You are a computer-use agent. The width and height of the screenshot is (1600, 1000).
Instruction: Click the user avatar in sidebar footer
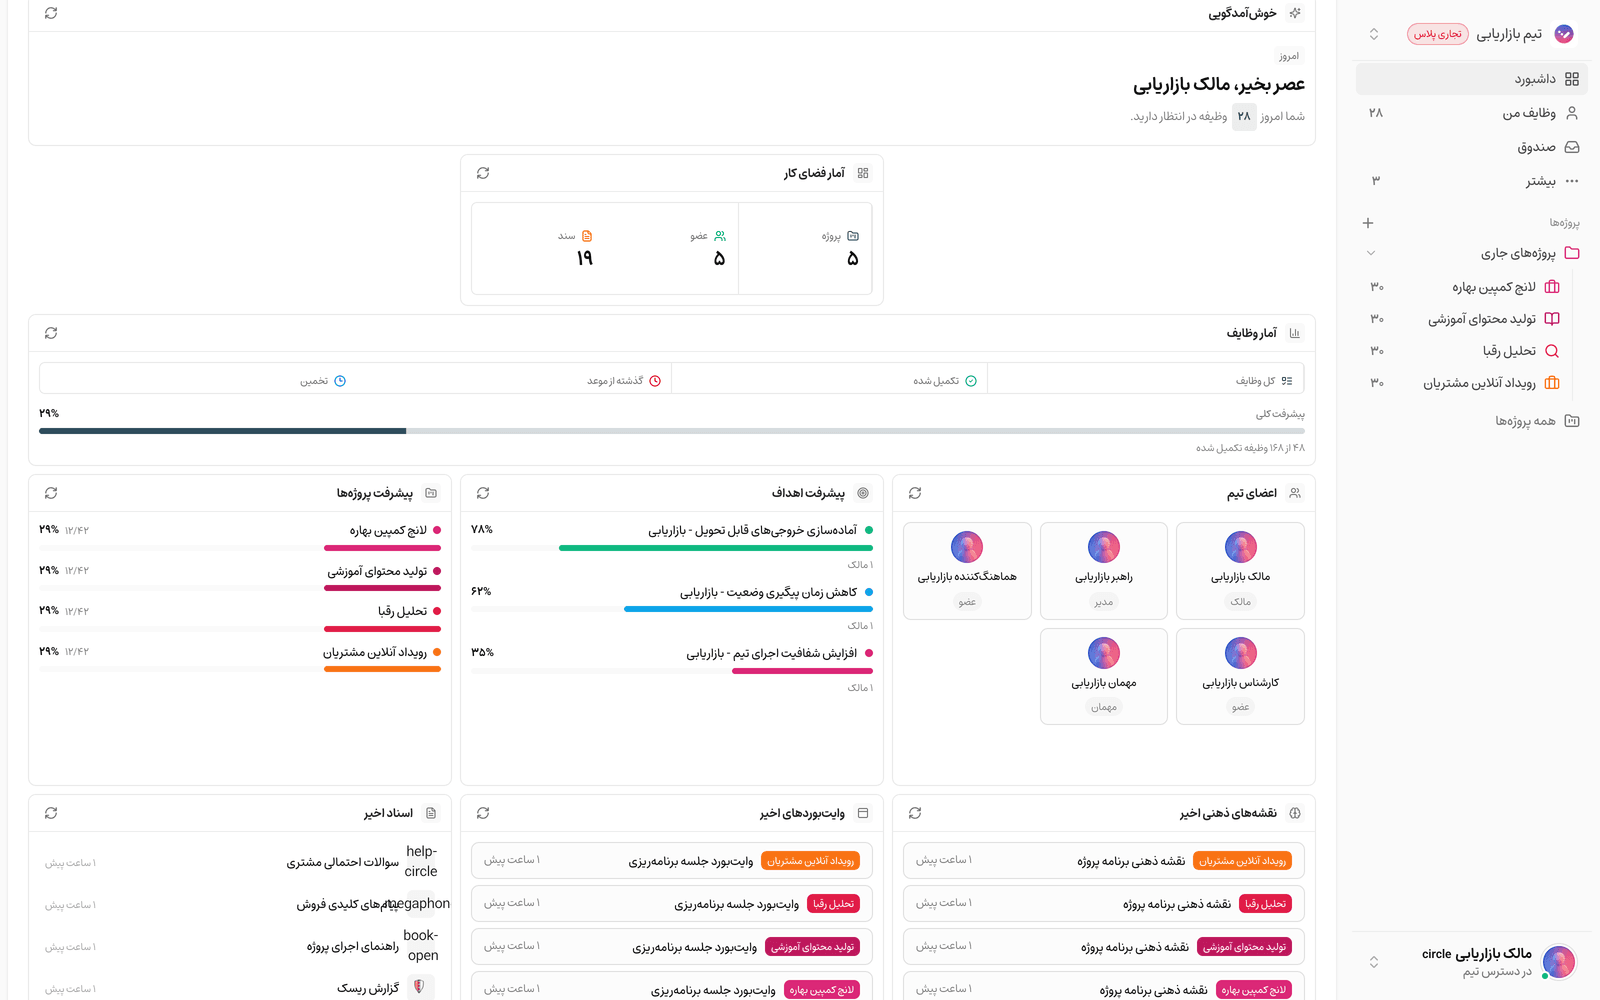(1559, 962)
